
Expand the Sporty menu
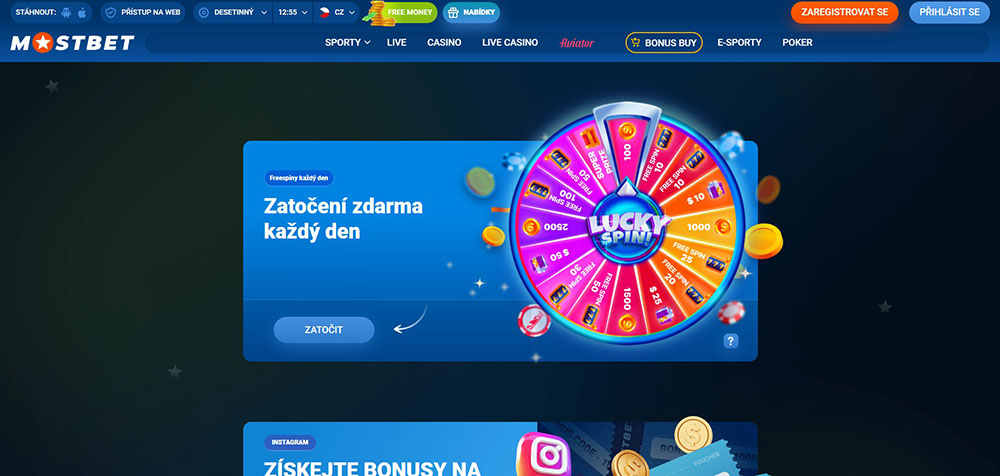click(x=348, y=43)
